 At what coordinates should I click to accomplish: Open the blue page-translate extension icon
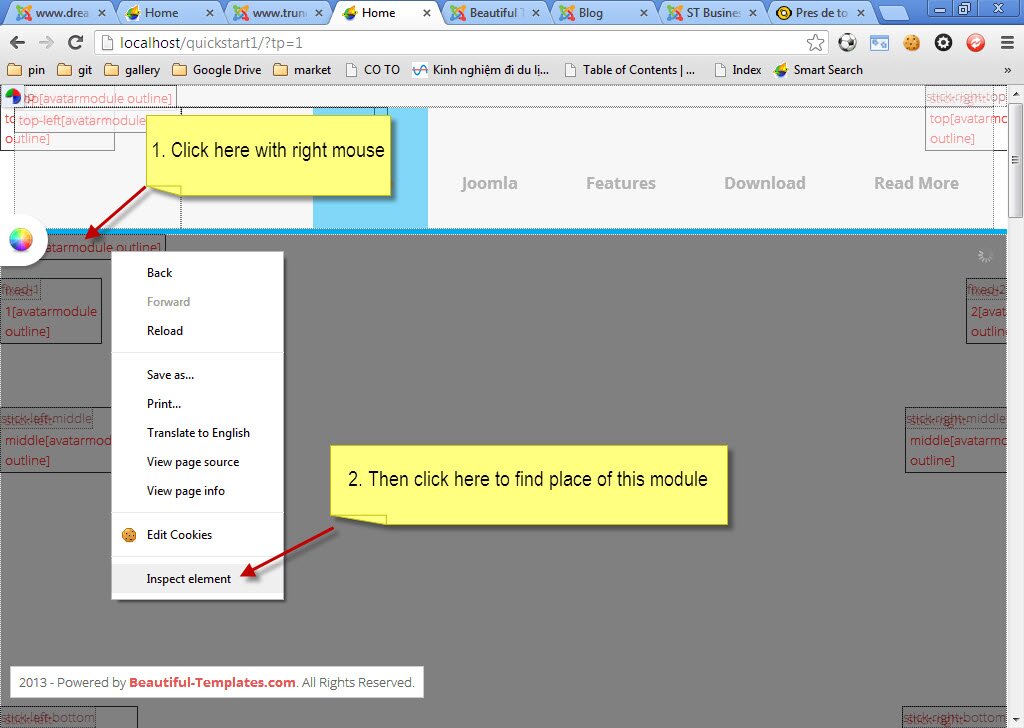point(879,43)
